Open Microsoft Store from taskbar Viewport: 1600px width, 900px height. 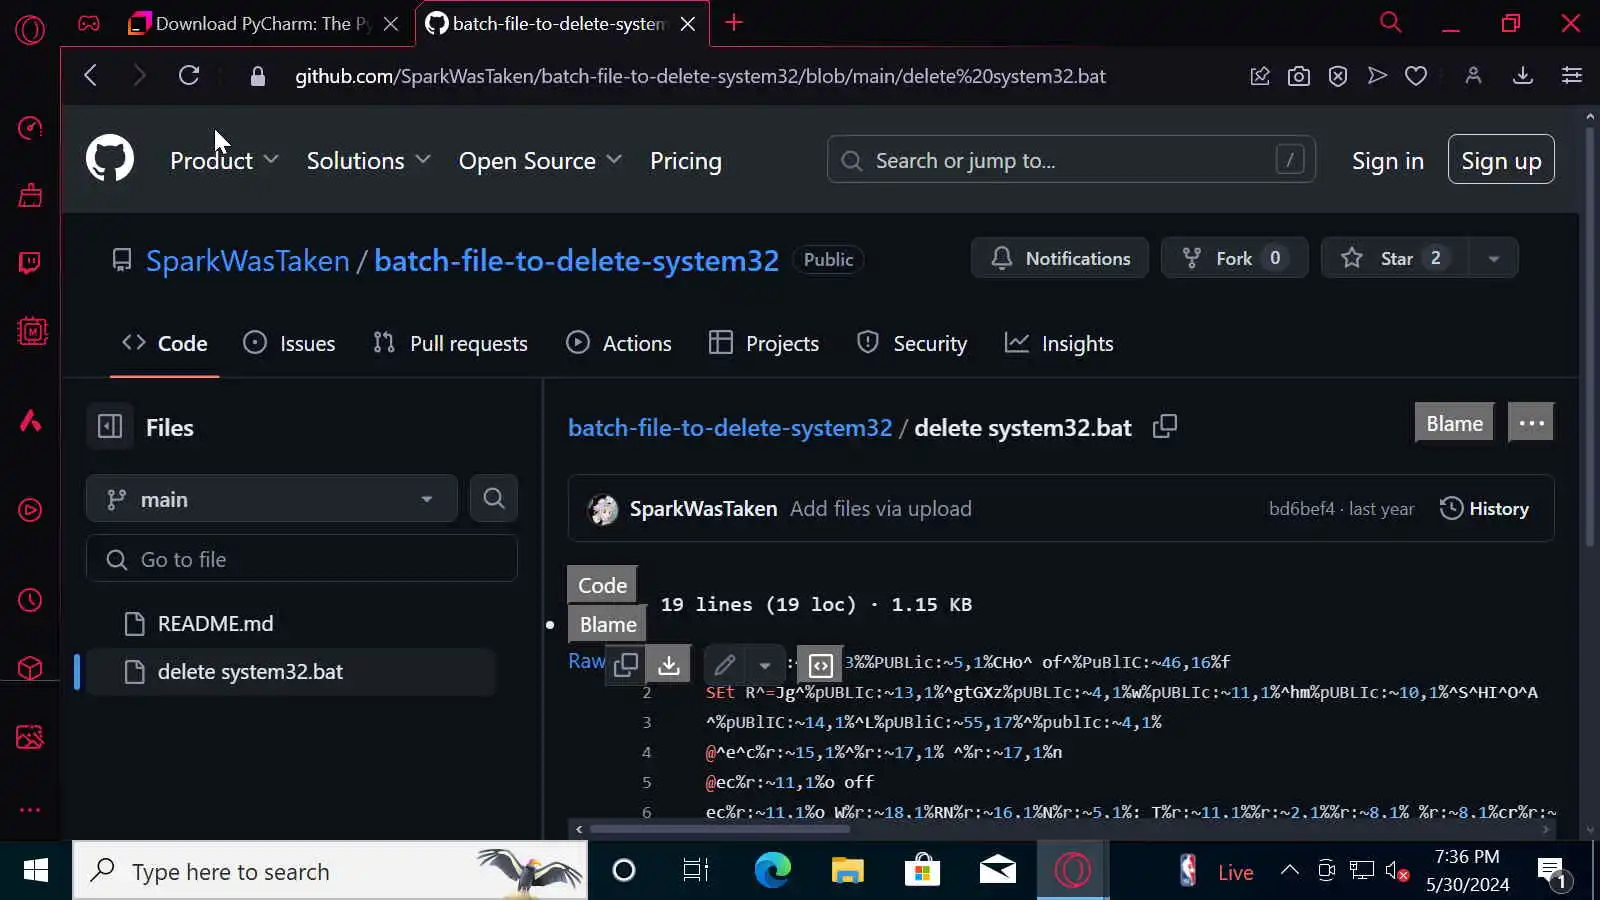(x=922, y=871)
